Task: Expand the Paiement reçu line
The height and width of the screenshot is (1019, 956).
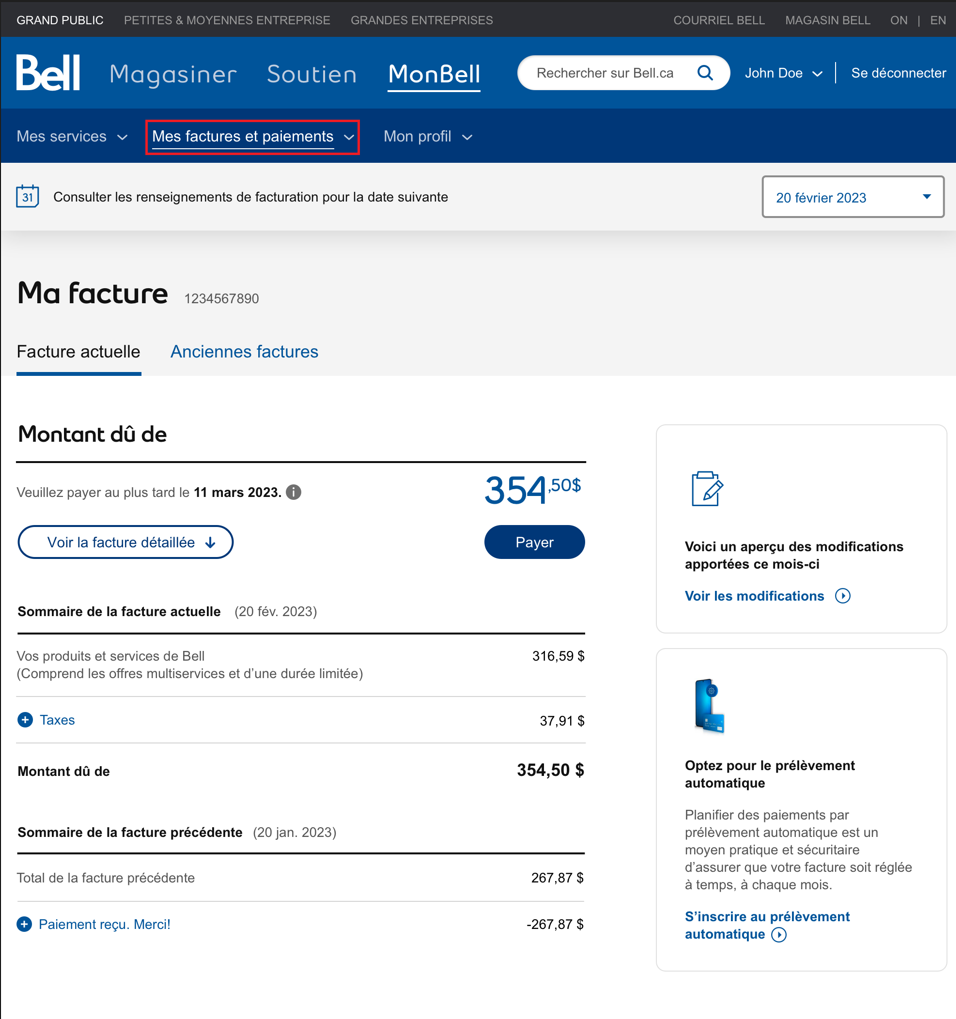Action: (25, 924)
